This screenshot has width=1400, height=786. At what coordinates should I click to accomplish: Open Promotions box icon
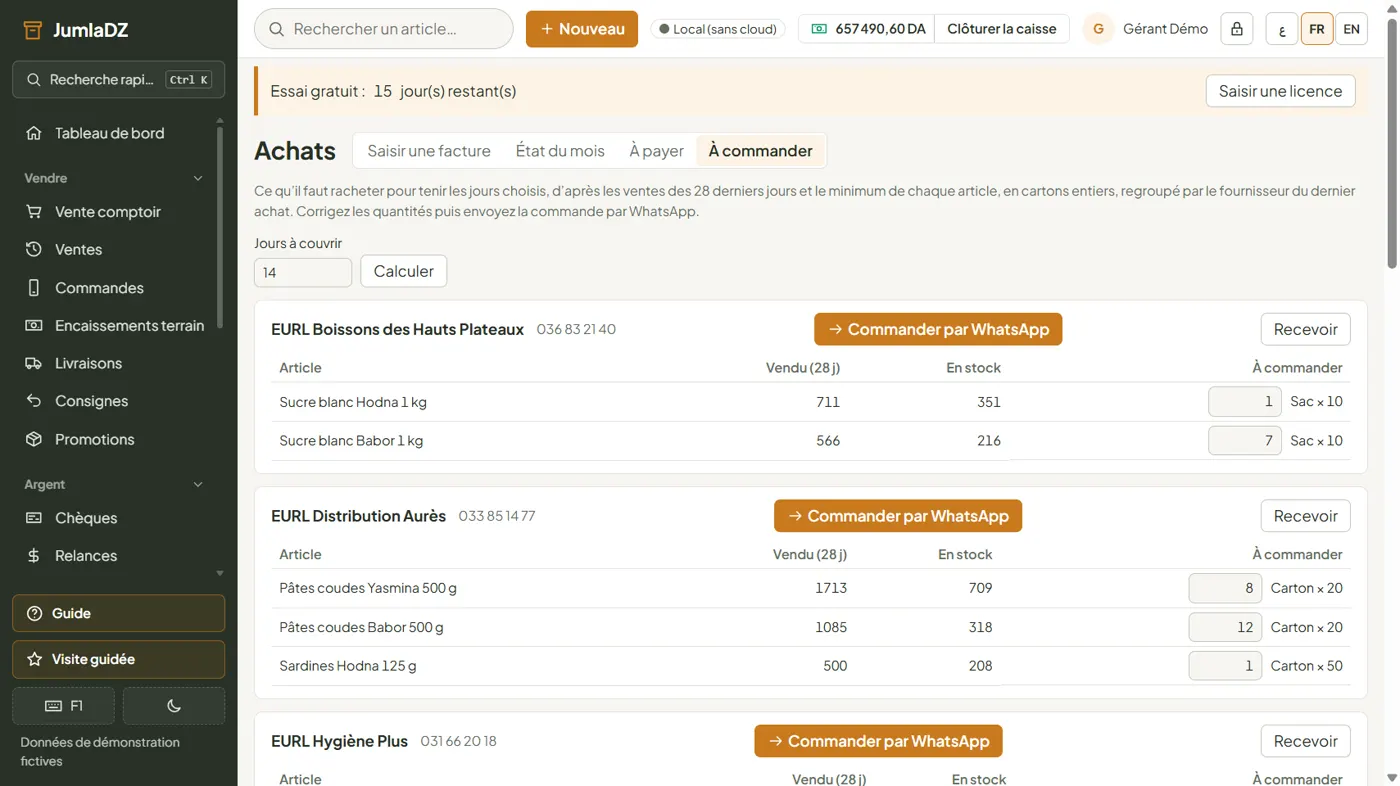point(34,439)
